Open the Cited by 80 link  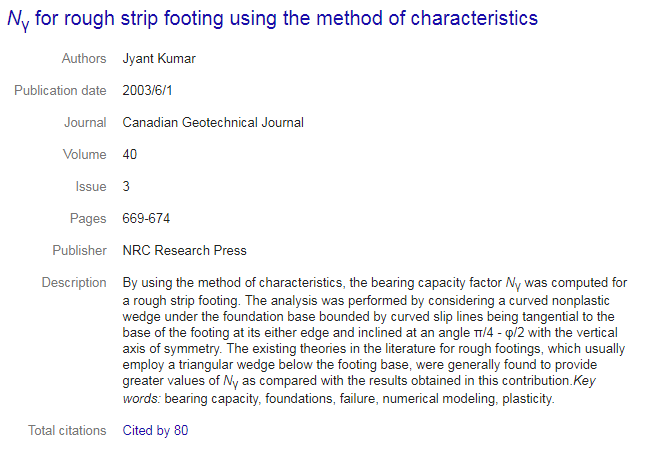click(155, 430)
